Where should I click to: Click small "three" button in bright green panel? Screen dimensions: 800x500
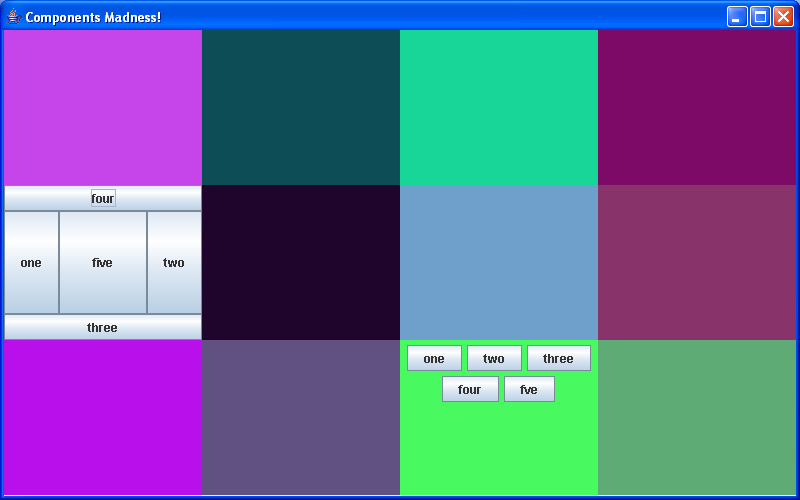coord(559,358)
